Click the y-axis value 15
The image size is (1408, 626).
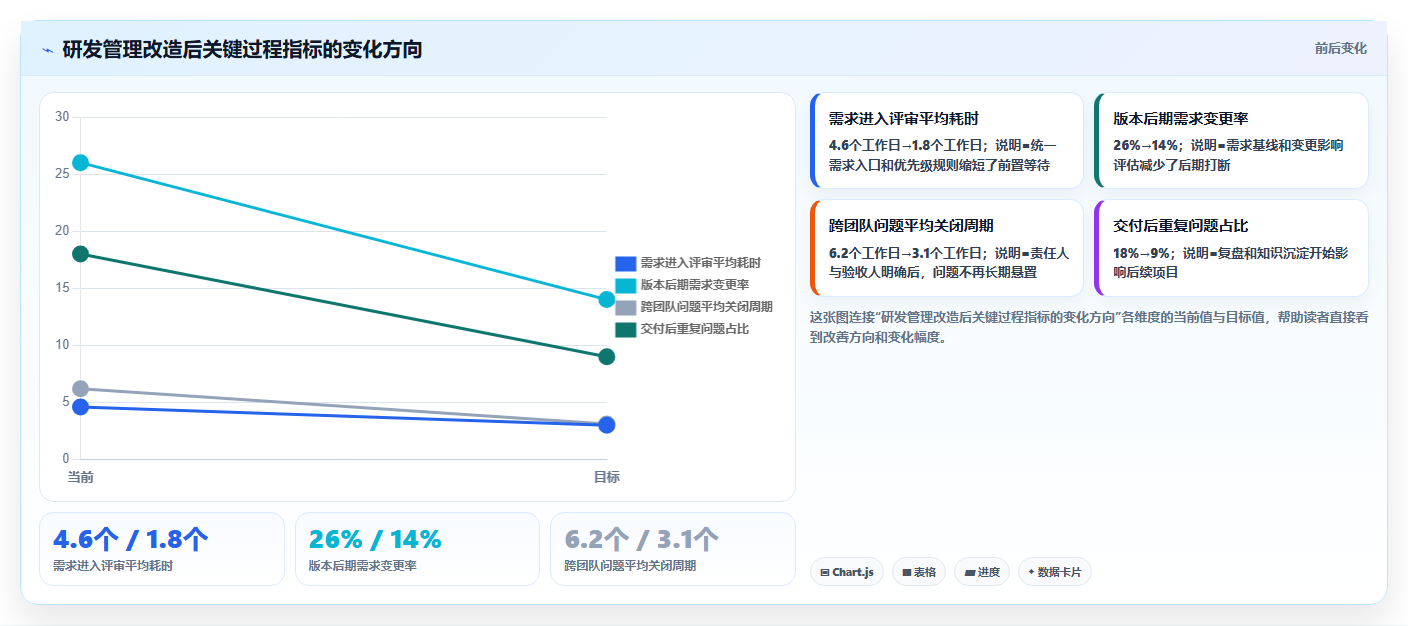(62, 288)
